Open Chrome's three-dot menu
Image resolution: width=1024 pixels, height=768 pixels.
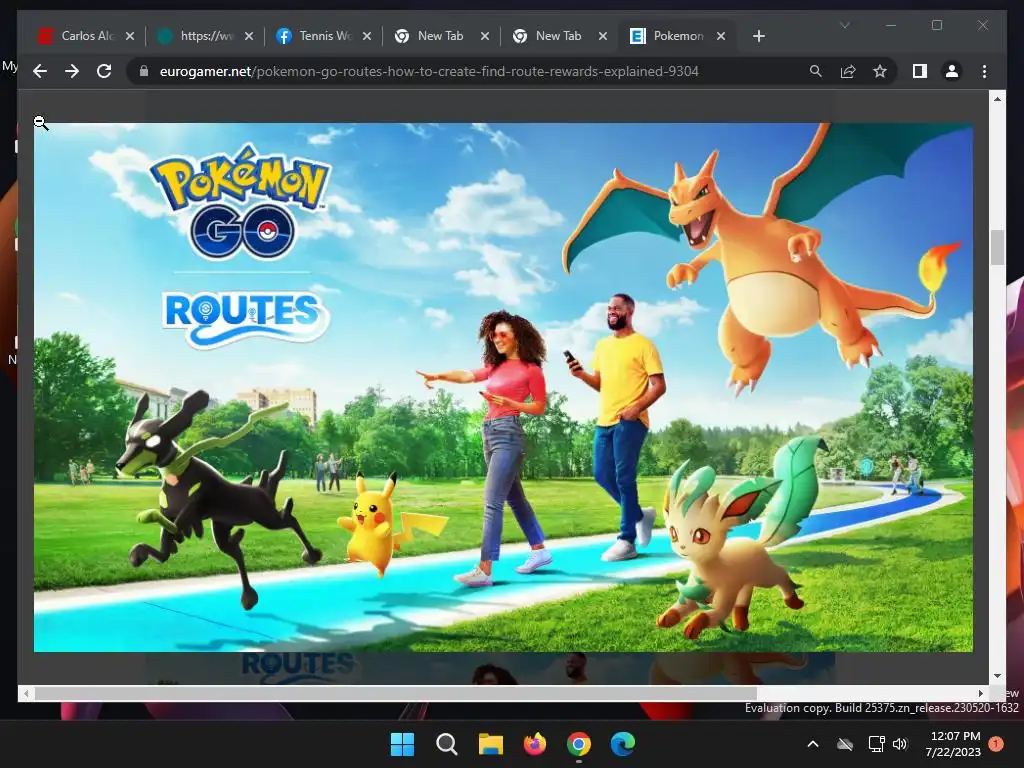click(x=984, y=71)
